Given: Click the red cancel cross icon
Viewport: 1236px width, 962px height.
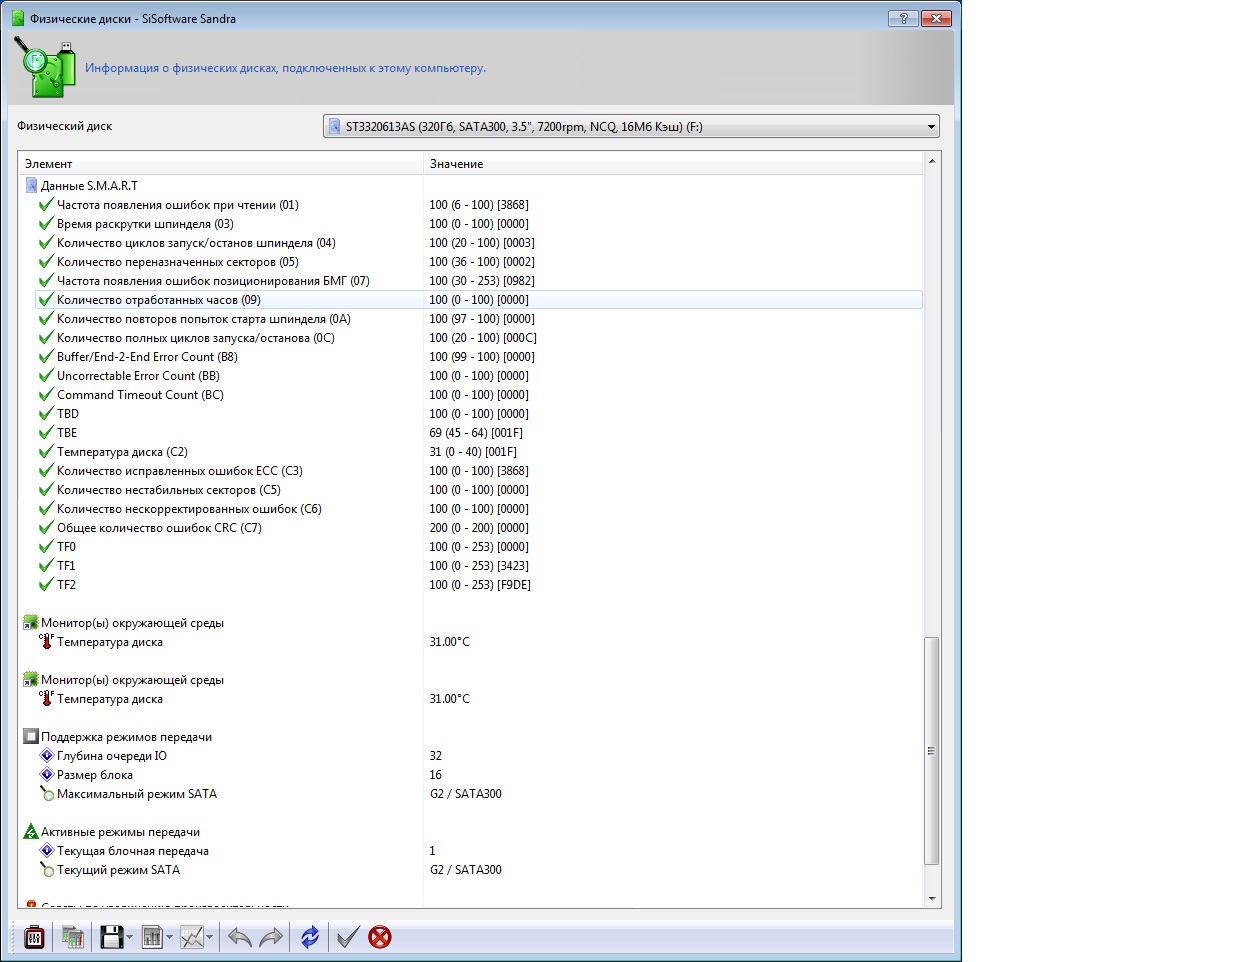Looking at the screenshot, I should (x=380, y=937).
